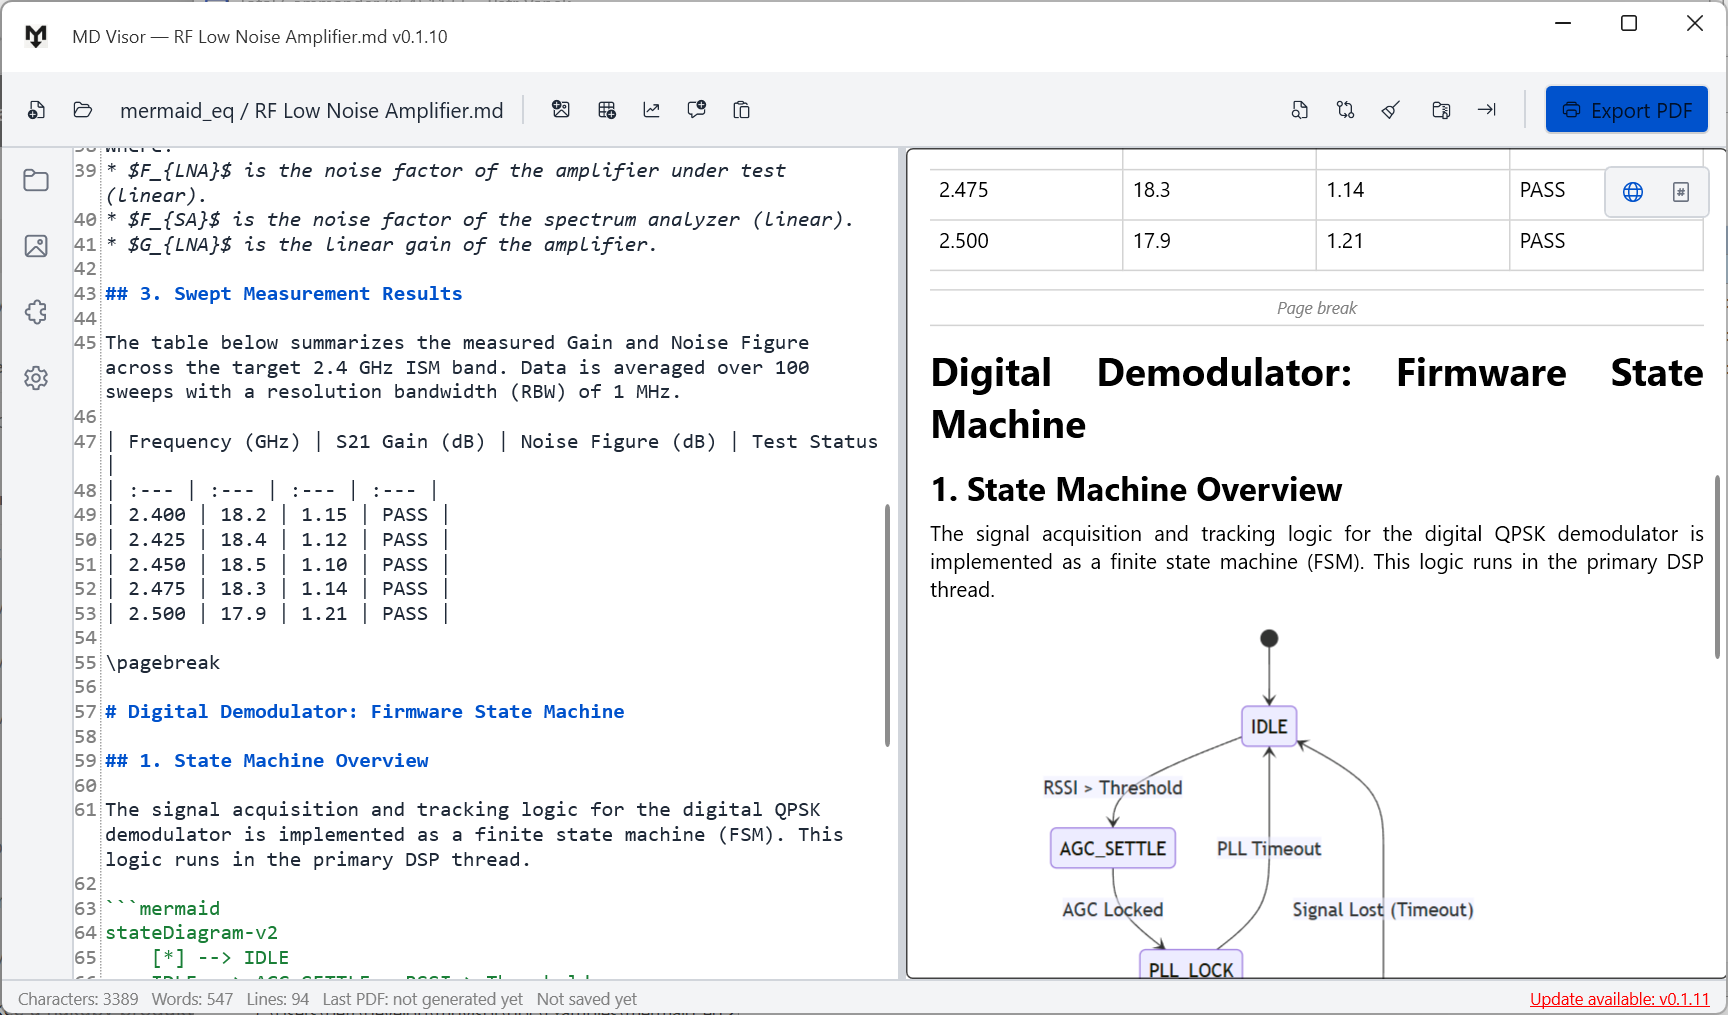Click the Update available: v0.1.11 link
Screen dimensions: 1728x1015
1620,999
